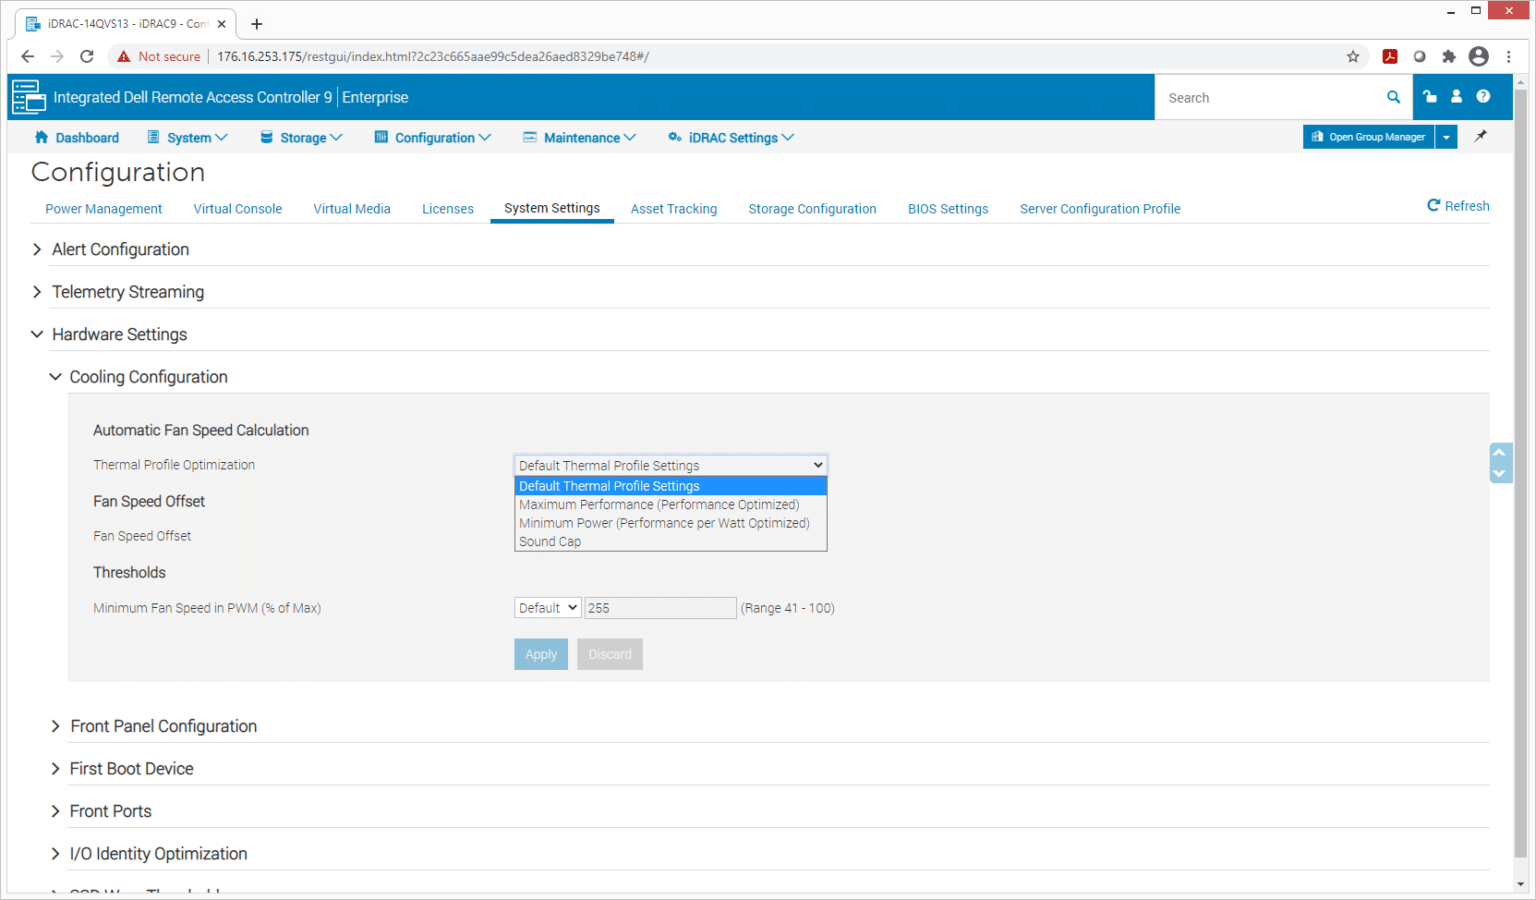1536x900 pixels.
Task: Click the Apply button
Action: click(541, 654)
